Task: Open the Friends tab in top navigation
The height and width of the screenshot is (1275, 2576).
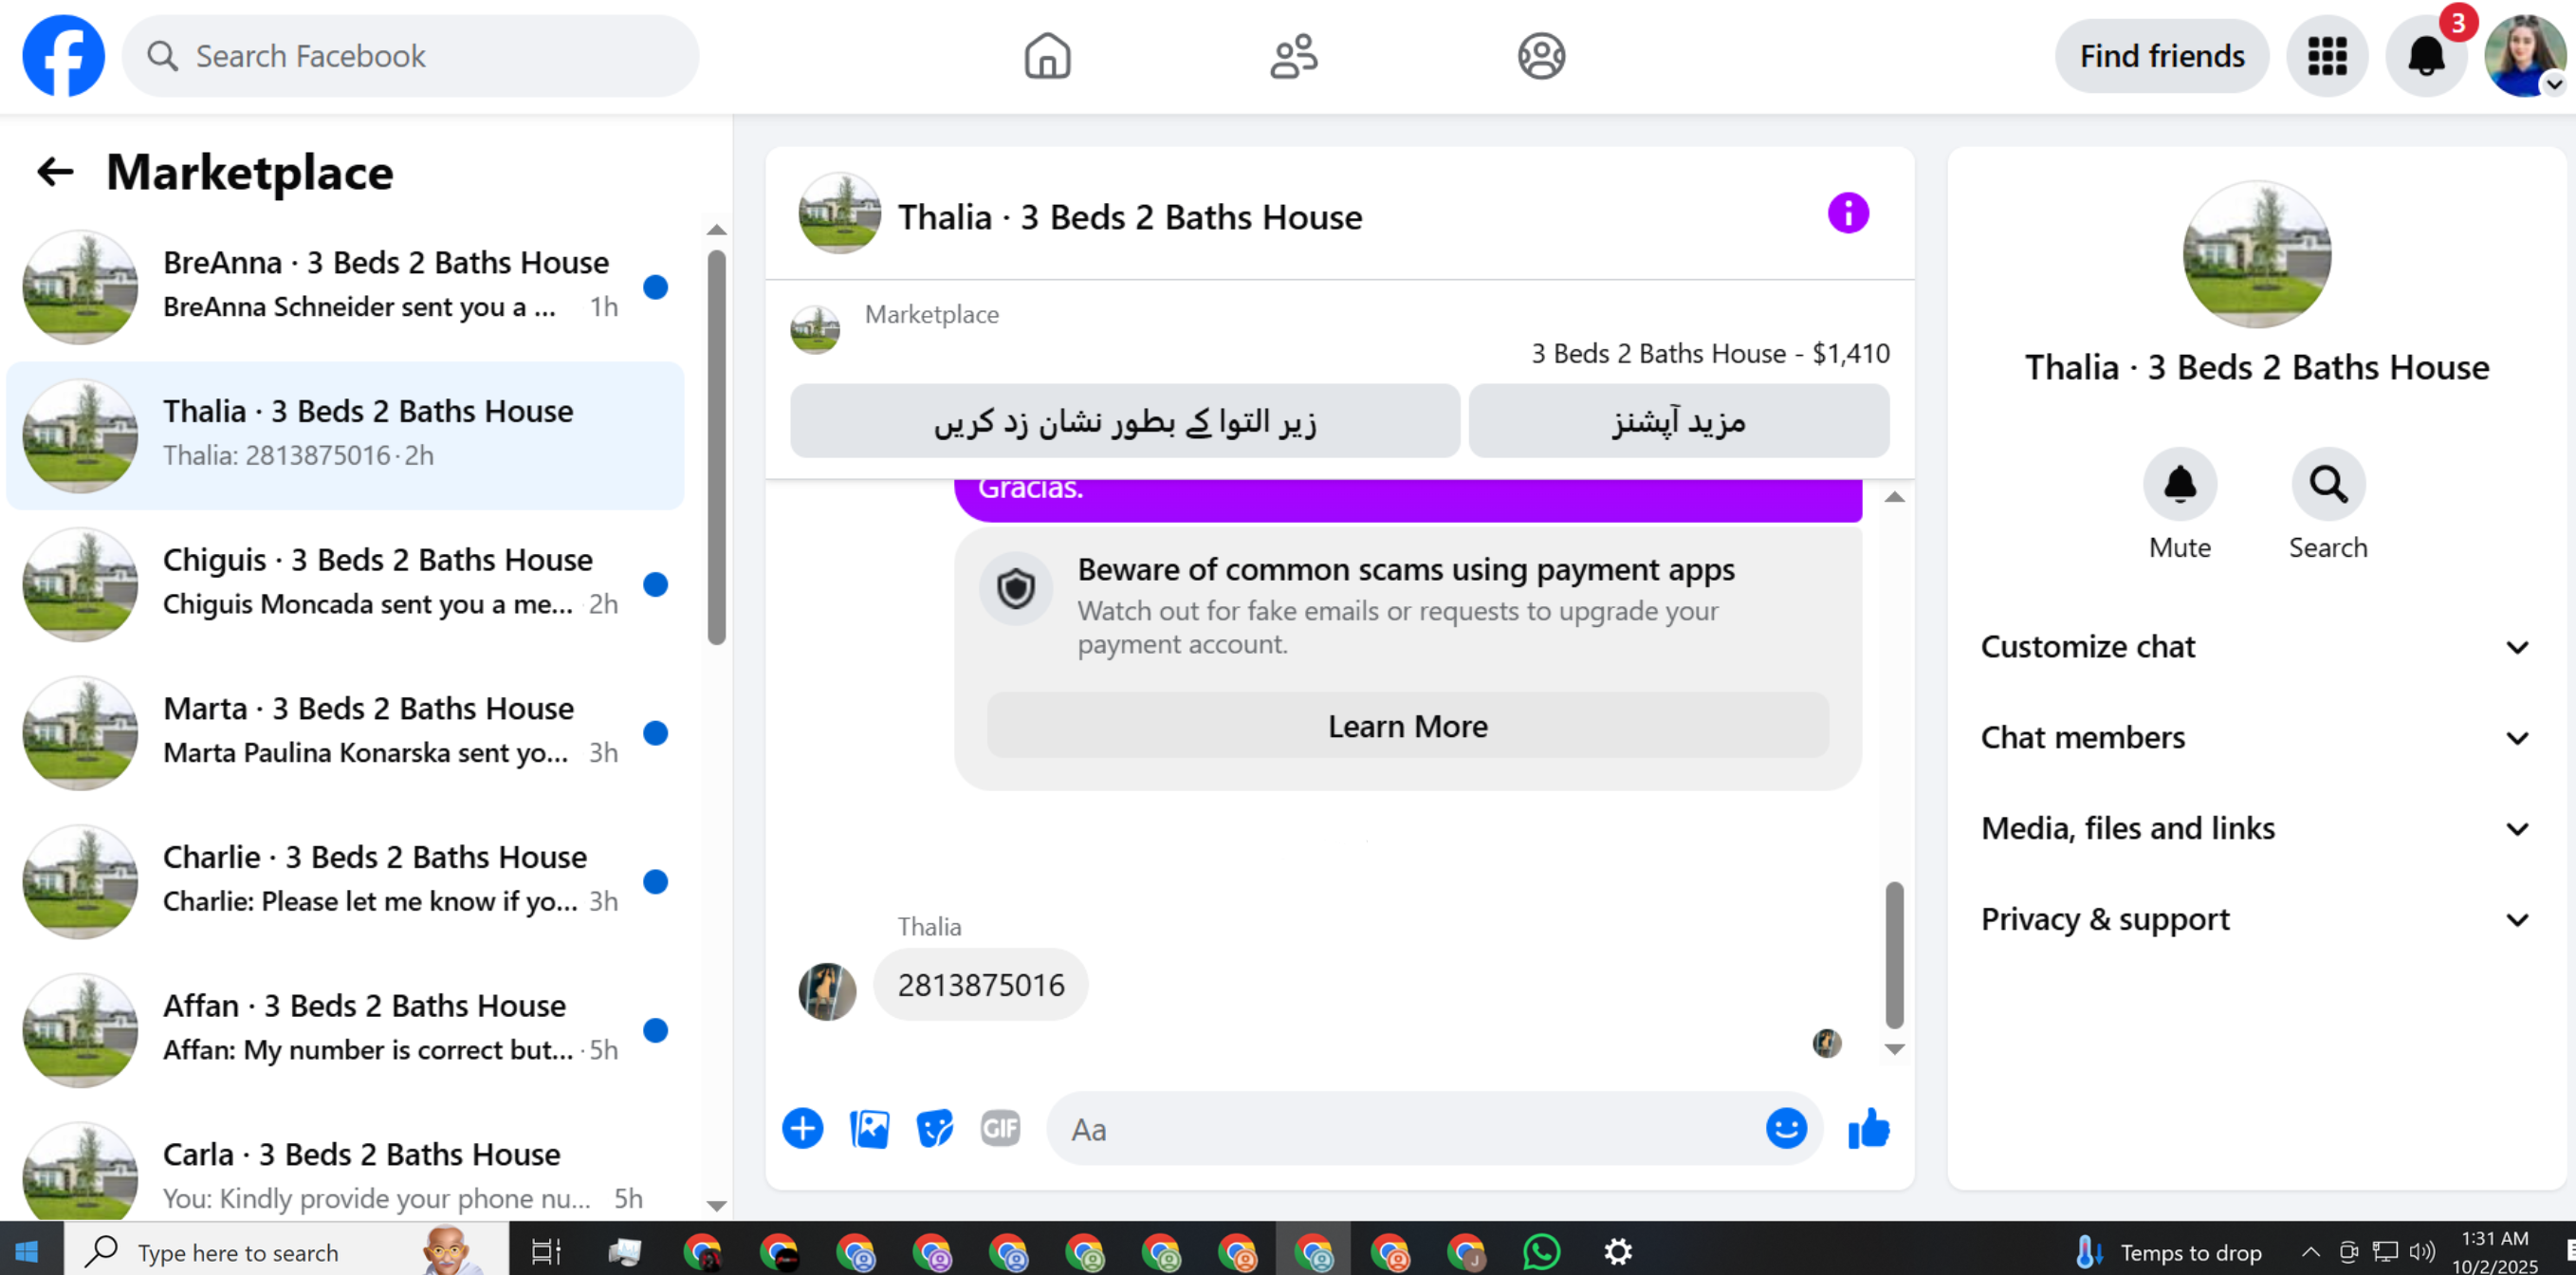Action: [1293, 56]
